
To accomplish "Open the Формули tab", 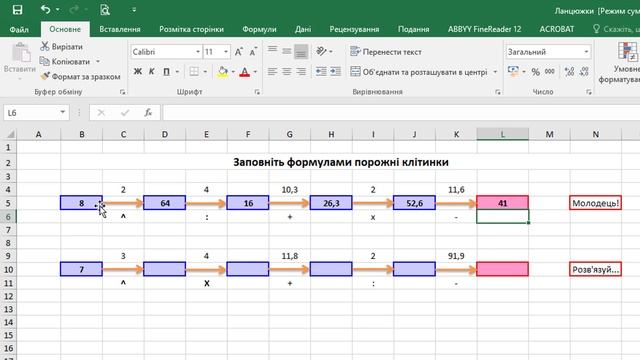I will (259, 29).
